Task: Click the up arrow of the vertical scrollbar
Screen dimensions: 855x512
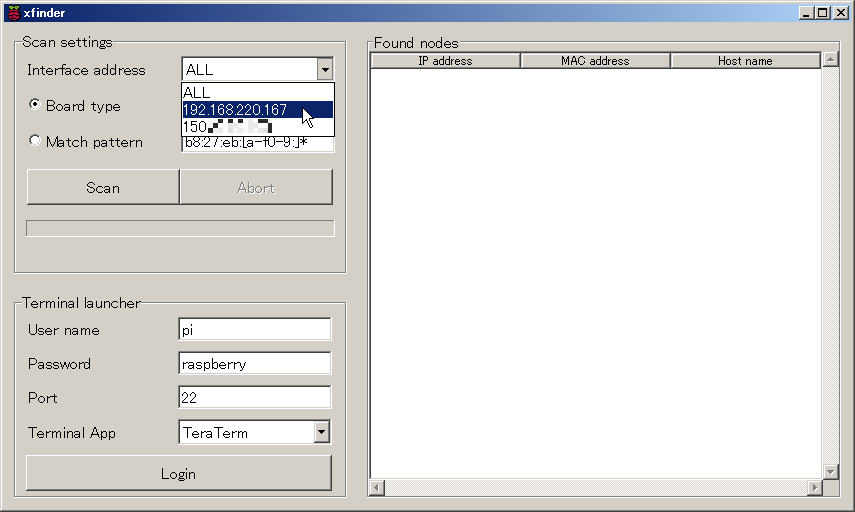Action: pyautogui.click(x=830, y=59)
